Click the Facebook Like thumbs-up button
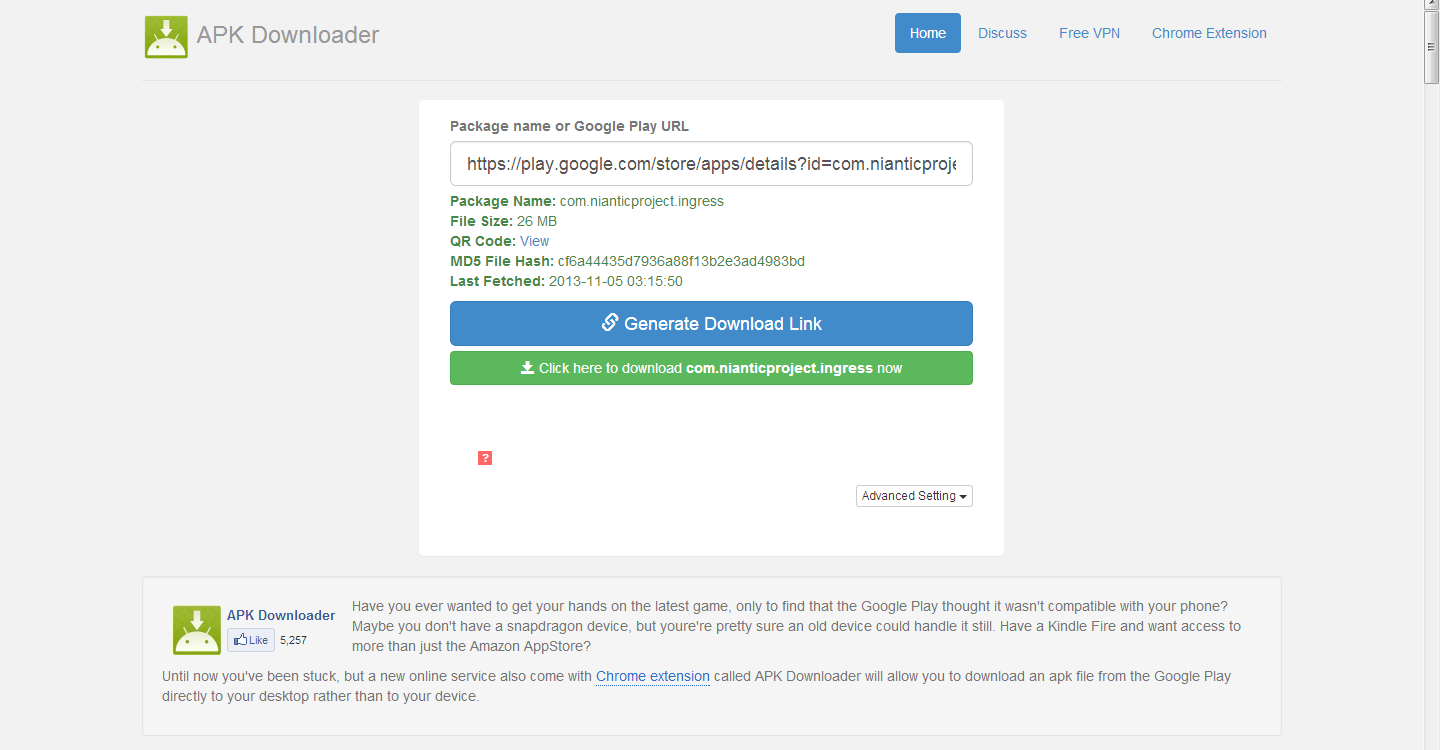 [x=250, y=640]
